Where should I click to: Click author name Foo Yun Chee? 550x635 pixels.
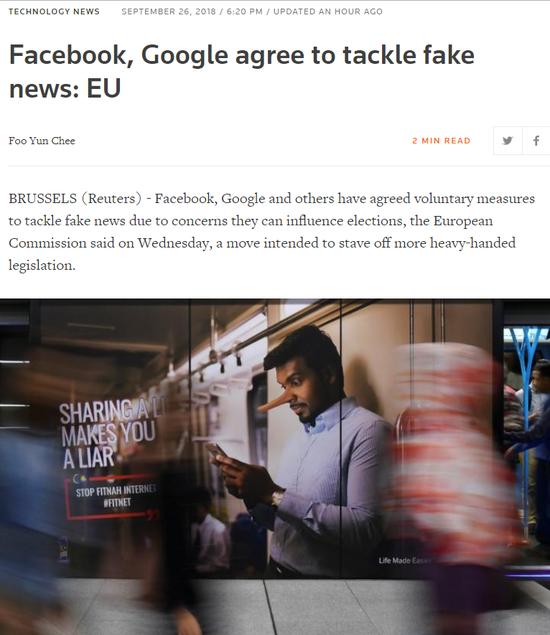click(x=42, y=141)
